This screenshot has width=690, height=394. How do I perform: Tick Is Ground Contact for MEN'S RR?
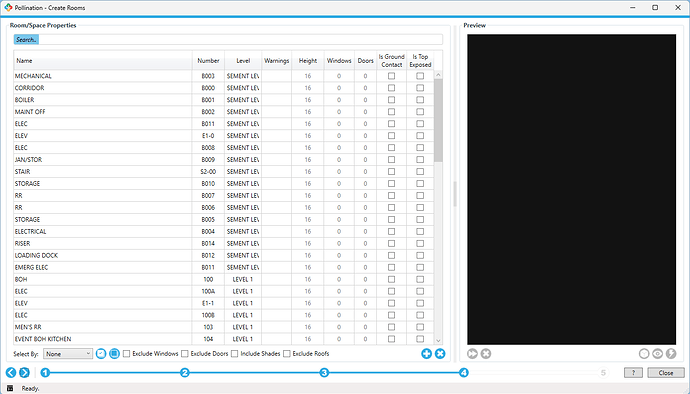(391, 327)
